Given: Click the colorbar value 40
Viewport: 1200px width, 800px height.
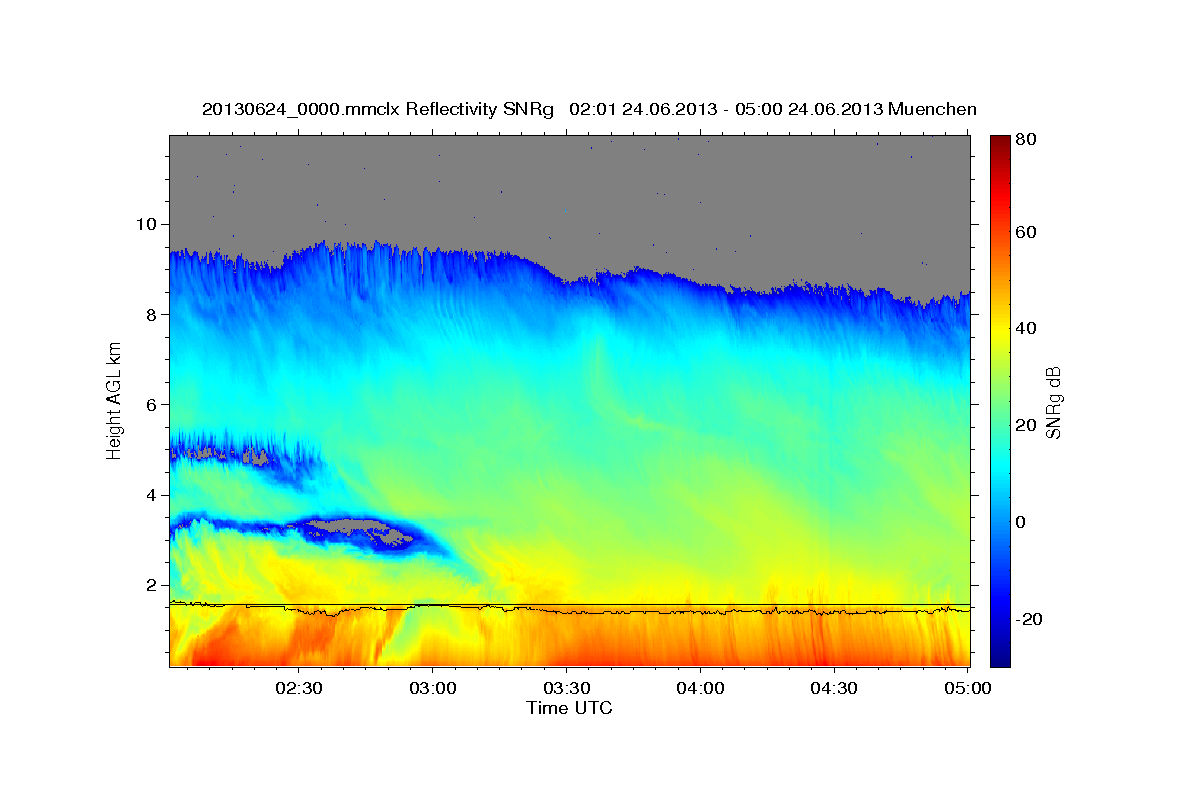Looking at the screenshot, I should [x=1027, y=328].
